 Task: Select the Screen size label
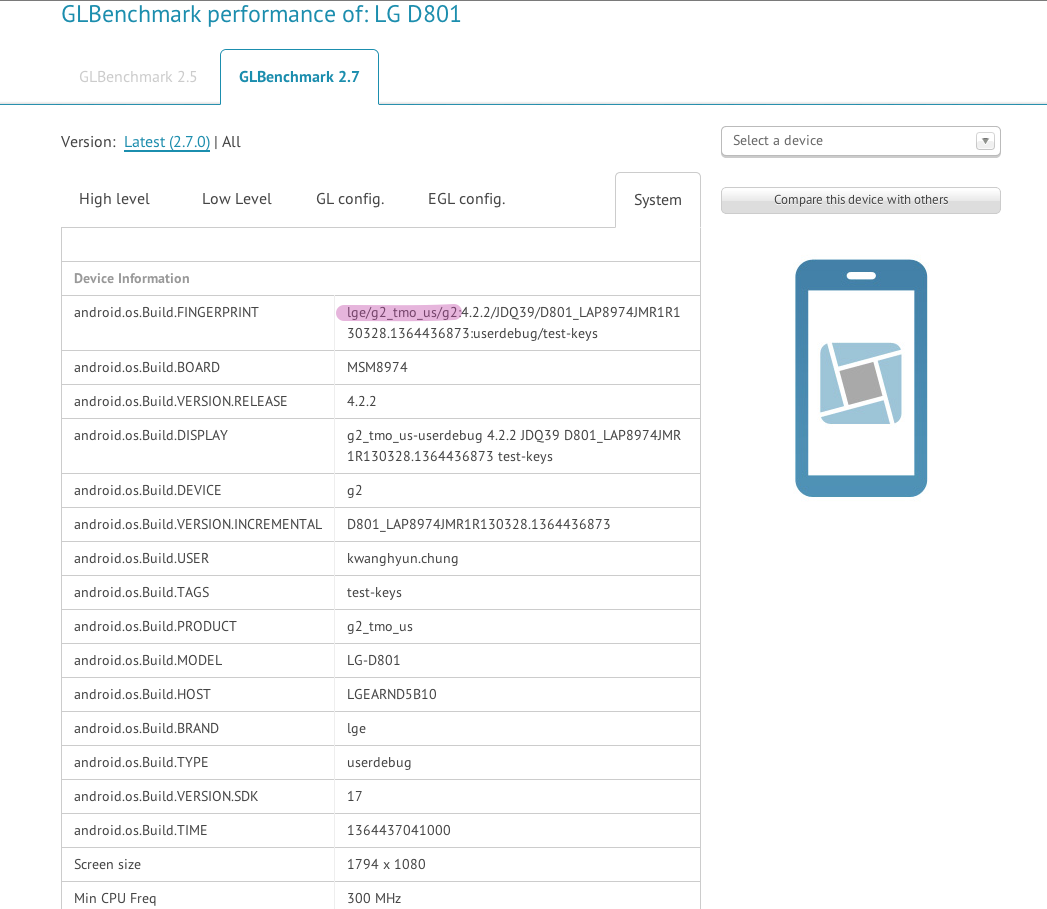click(x=108, y=865)
